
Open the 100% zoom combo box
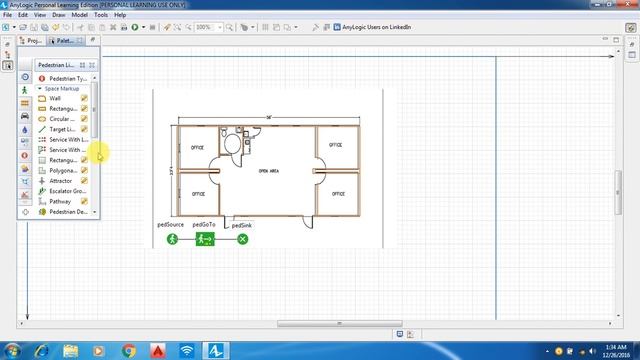(208, 27)
